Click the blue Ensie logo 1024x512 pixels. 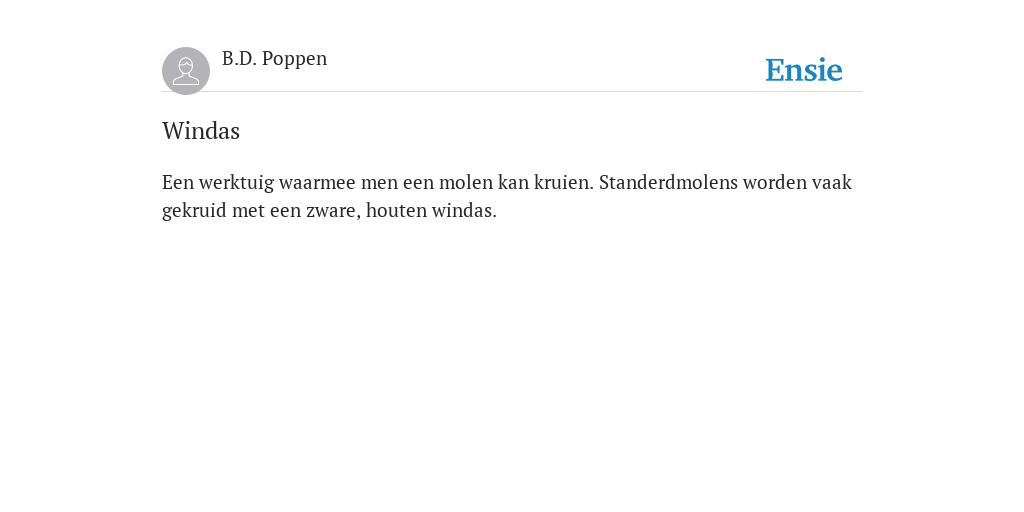(804, 70)
